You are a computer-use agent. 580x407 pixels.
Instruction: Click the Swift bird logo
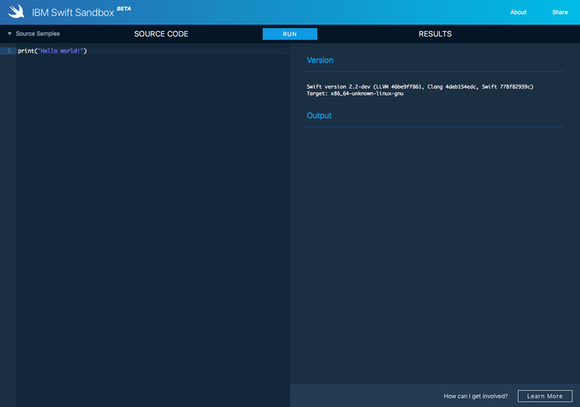click(x=16, y=11)
